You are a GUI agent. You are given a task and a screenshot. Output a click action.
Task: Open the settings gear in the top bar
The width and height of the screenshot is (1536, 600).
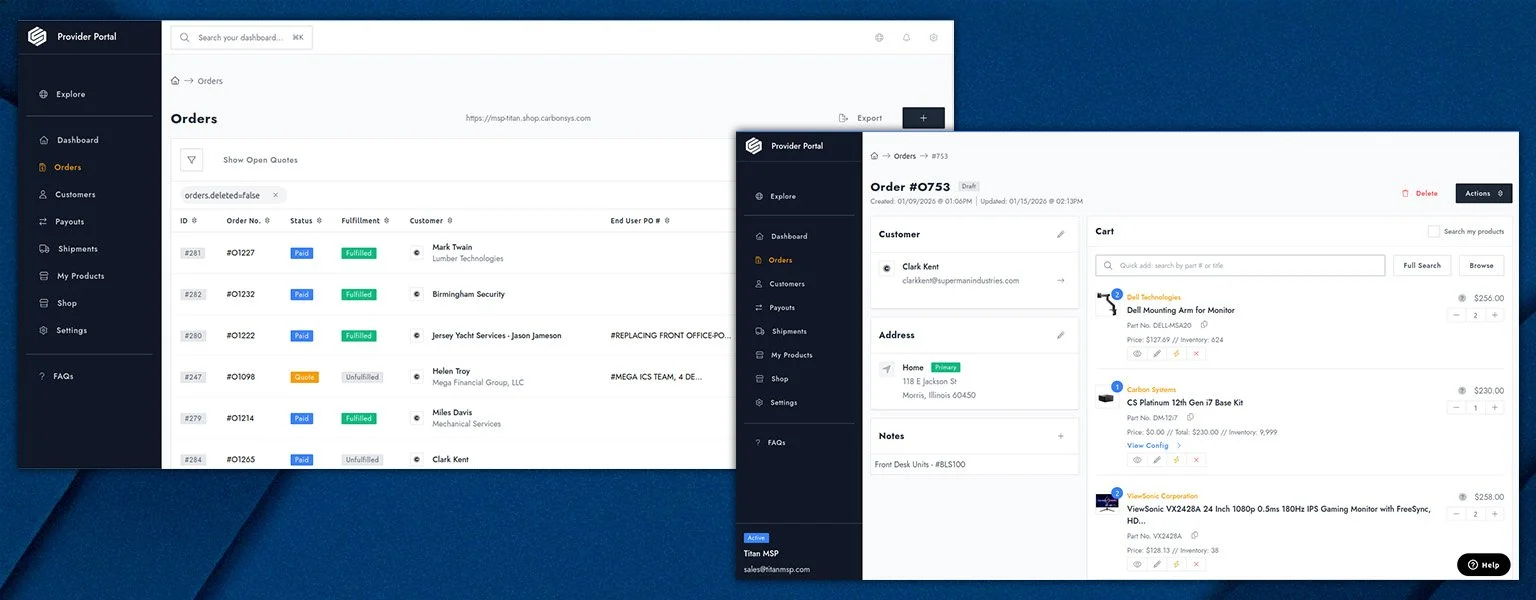(x=933, y=37)
